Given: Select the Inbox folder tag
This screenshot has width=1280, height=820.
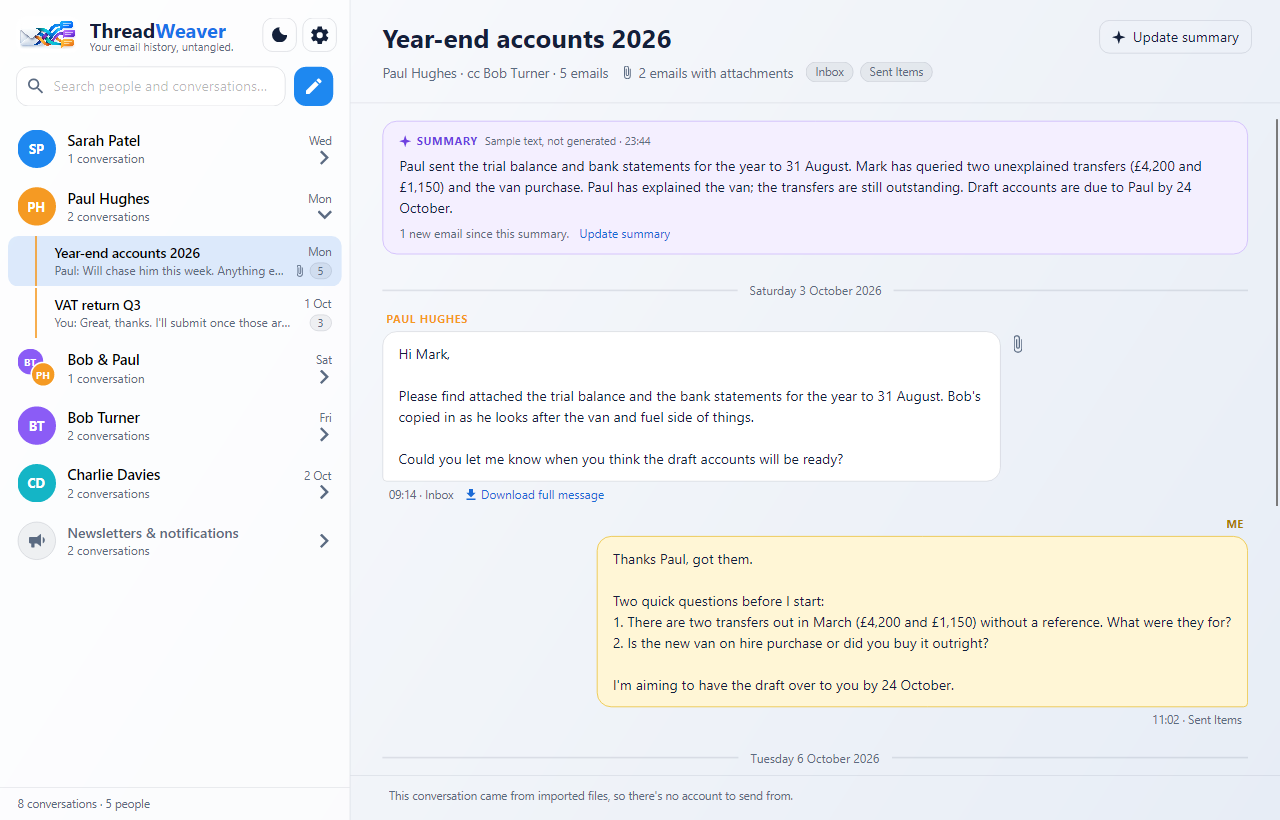Looking at the screenshot, I should [x=830, y=72].
